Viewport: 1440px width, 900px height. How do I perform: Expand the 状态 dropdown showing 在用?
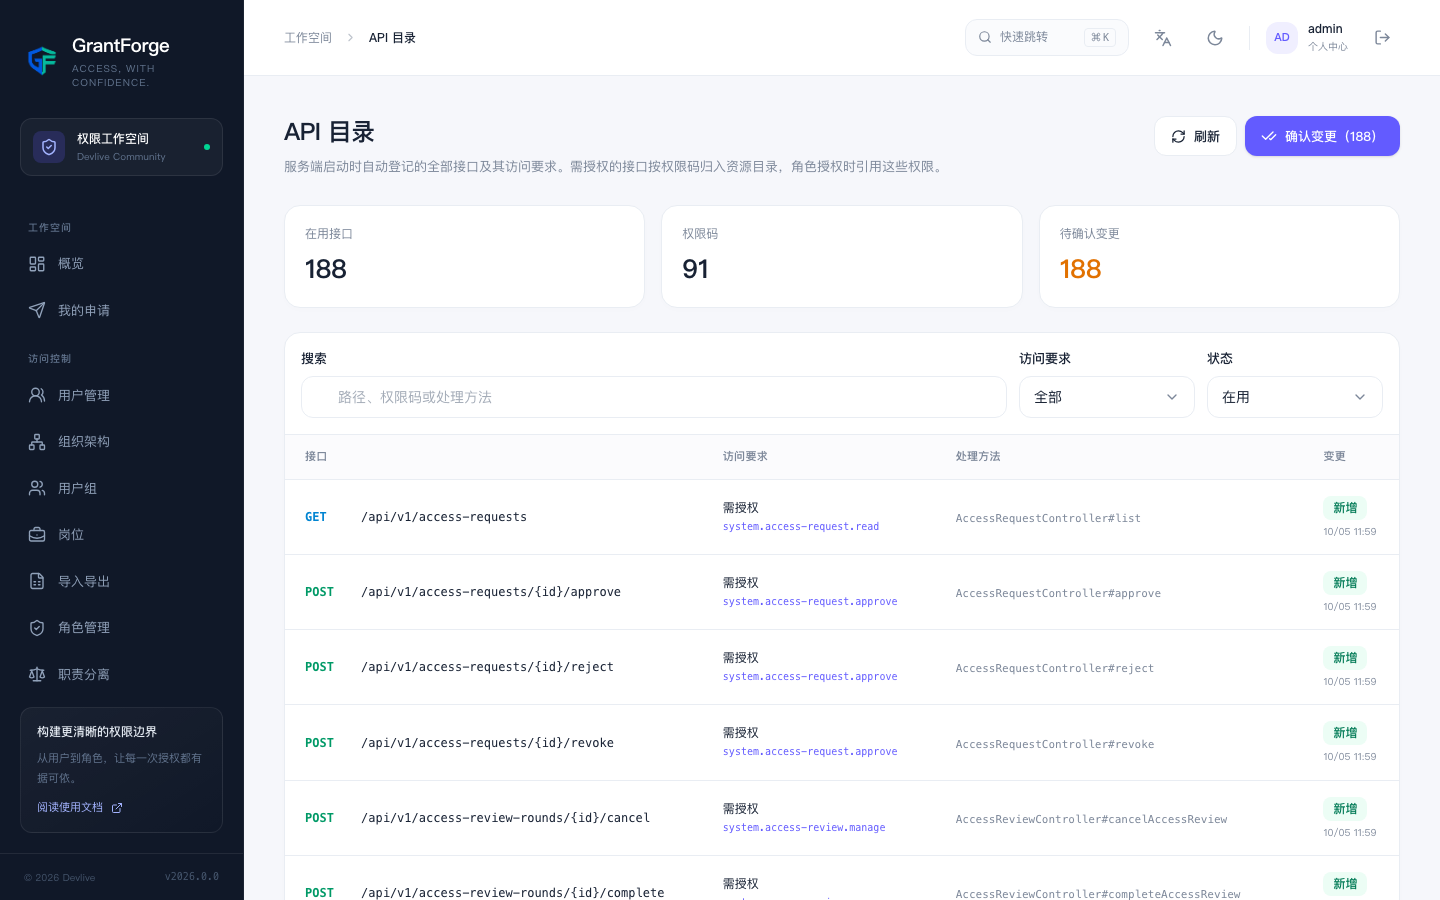pyautogui.click(x=1294, y=397)
